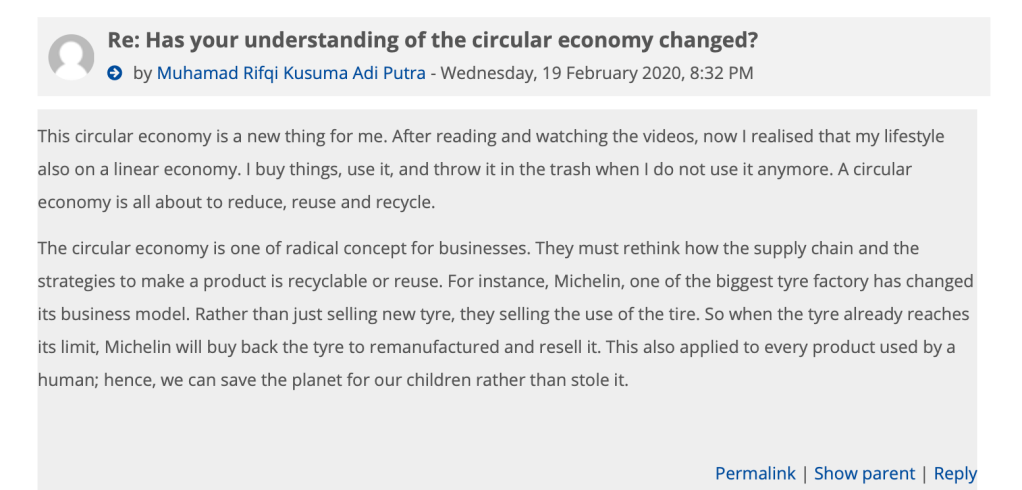Click the gray user avatar picture
This screenshot has height=490, width=1022.
pos(71,56)
